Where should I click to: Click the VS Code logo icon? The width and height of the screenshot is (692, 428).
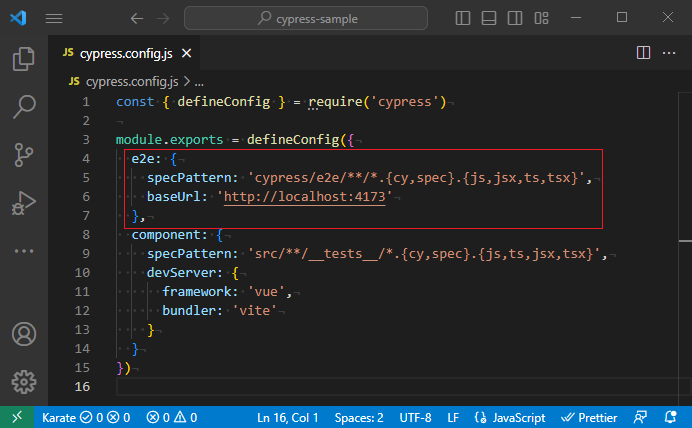[x=18, y=18]
